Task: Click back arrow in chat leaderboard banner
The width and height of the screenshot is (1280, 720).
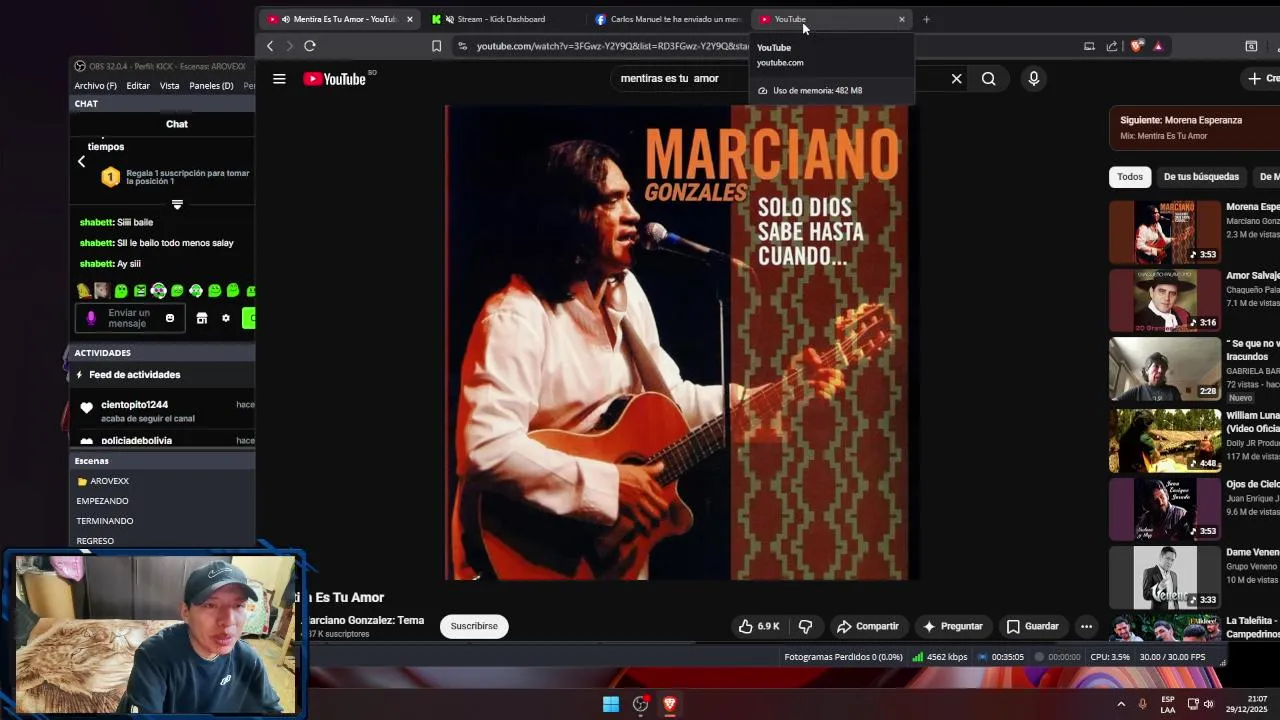Action: (82, 161)
